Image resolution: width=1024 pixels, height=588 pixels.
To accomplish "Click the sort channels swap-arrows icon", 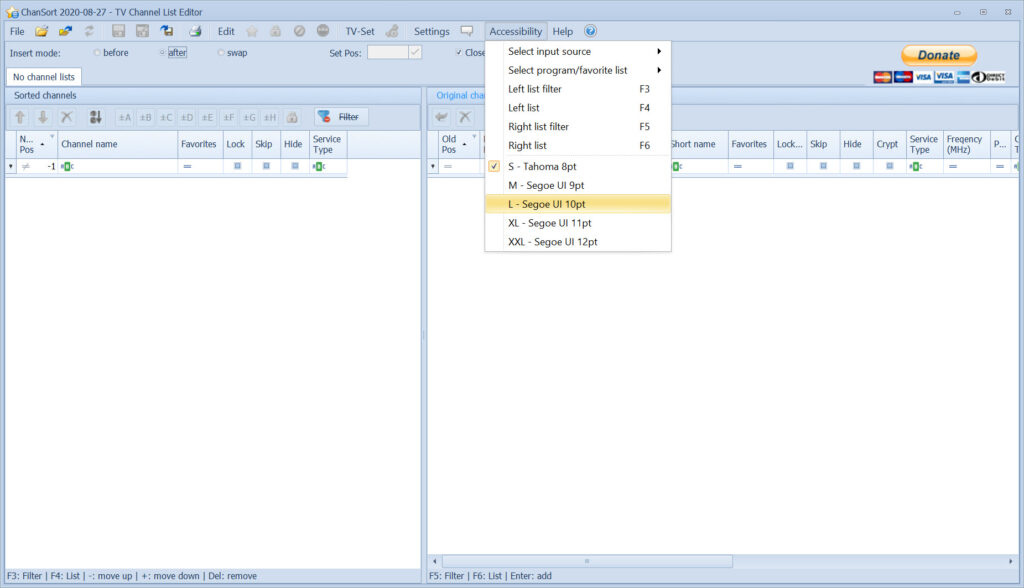I will (96, 117).
